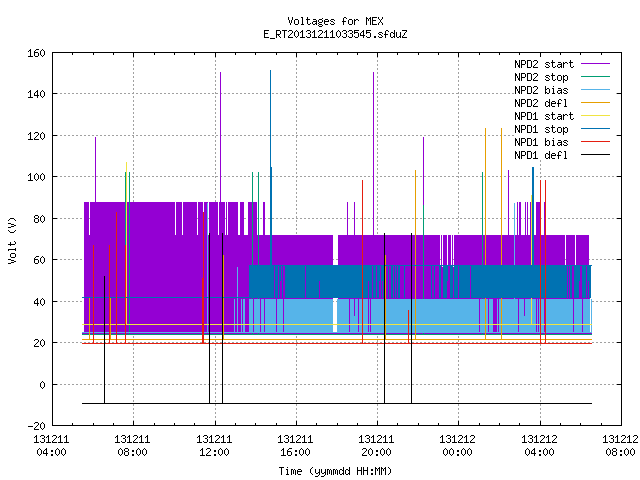Click the y-axis tick label 80
The image size is (640, 480).
40,219
